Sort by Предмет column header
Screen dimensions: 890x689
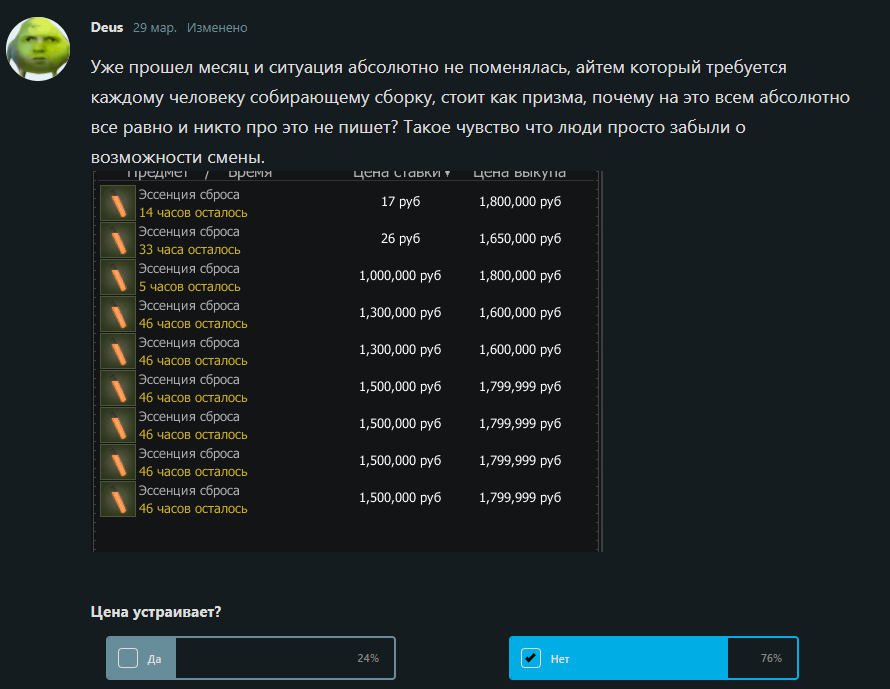(157, 174)
